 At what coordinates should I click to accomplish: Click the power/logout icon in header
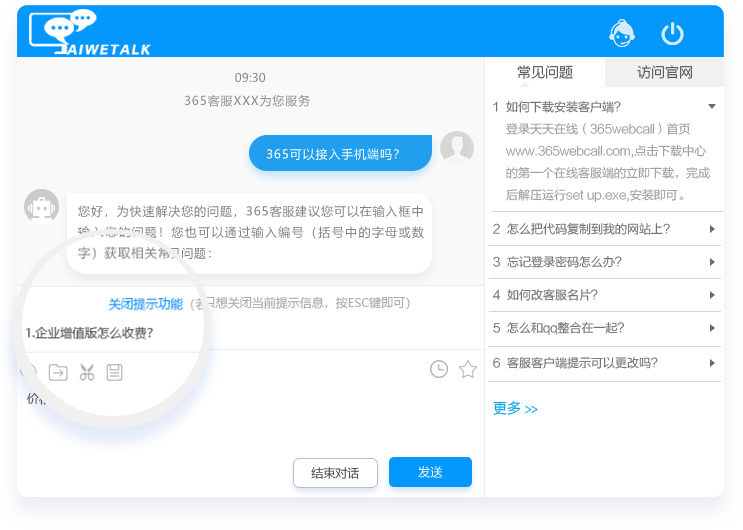pos(673,33)
